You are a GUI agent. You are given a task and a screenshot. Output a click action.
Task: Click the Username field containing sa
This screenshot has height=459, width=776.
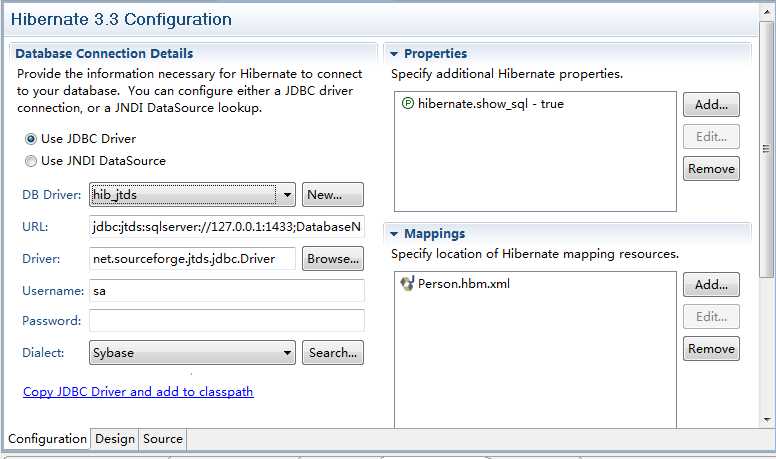point(227,291)
